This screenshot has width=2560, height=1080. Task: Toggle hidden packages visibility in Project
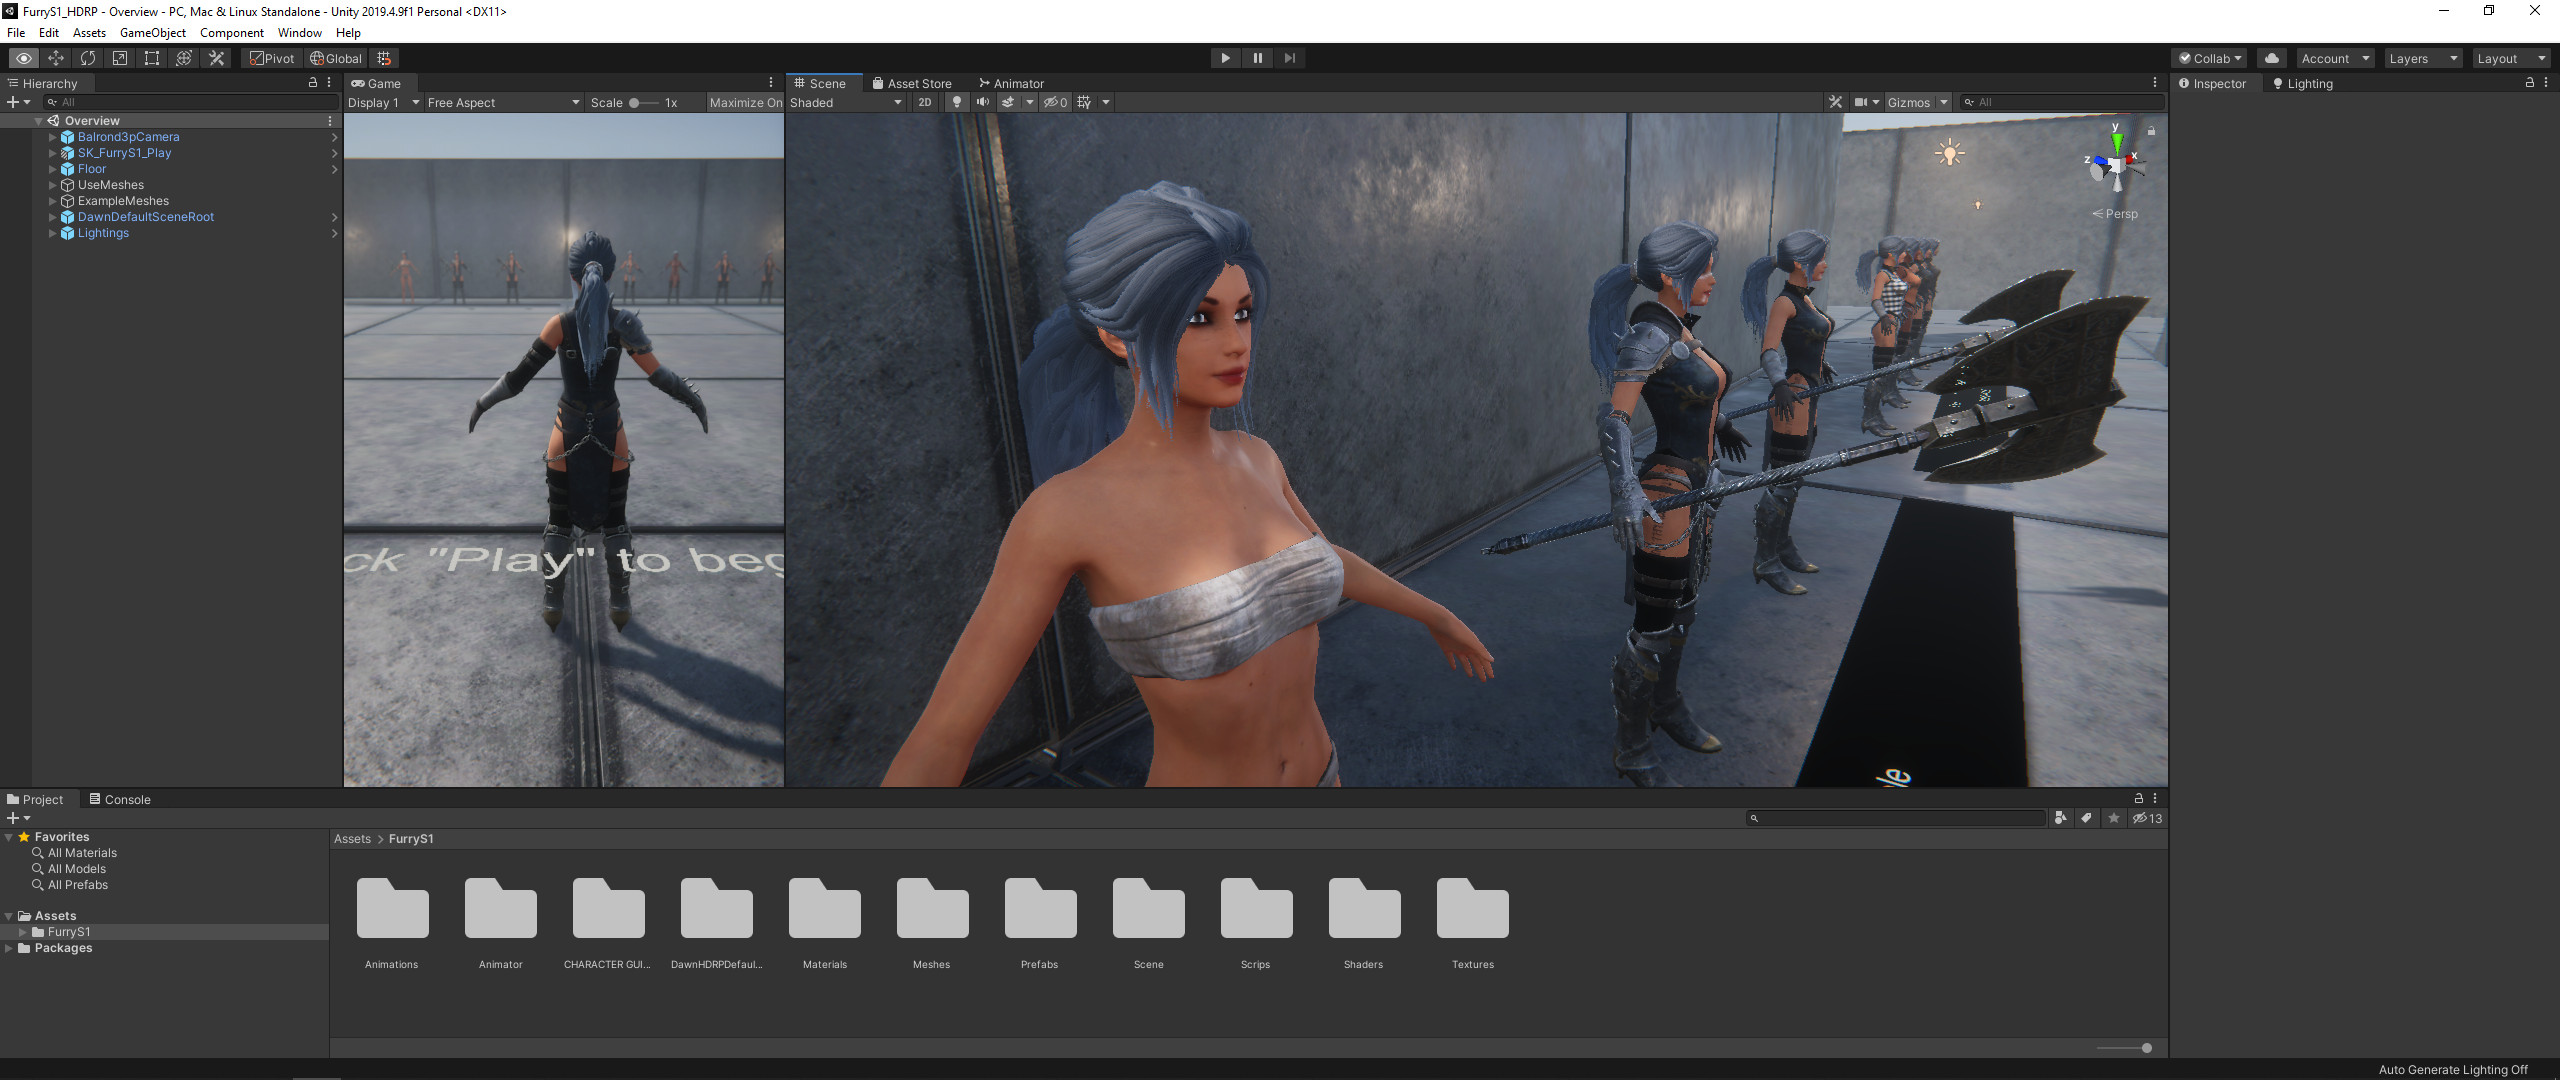(x=2147, y=818)
